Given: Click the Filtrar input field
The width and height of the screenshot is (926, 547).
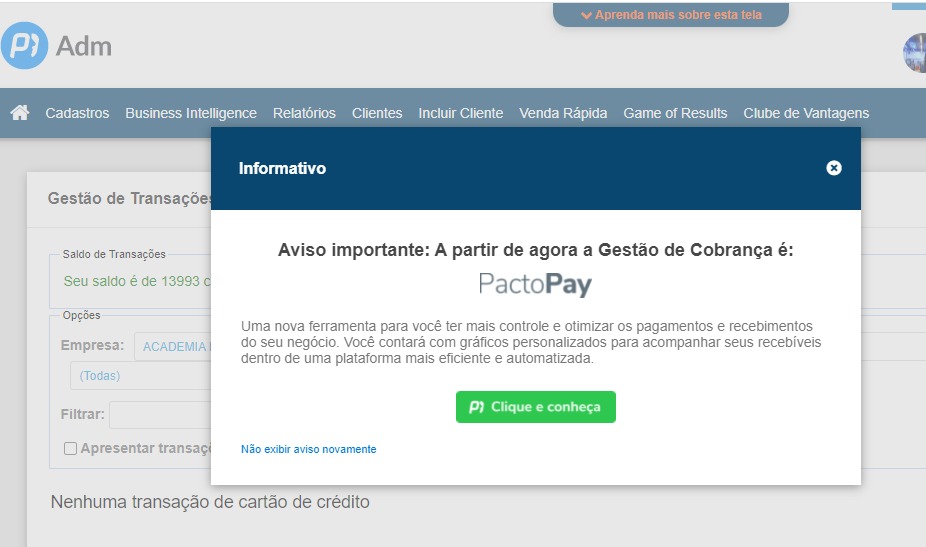Looking at the screenshot, I should pyautogui.click(x=160, y=414).
